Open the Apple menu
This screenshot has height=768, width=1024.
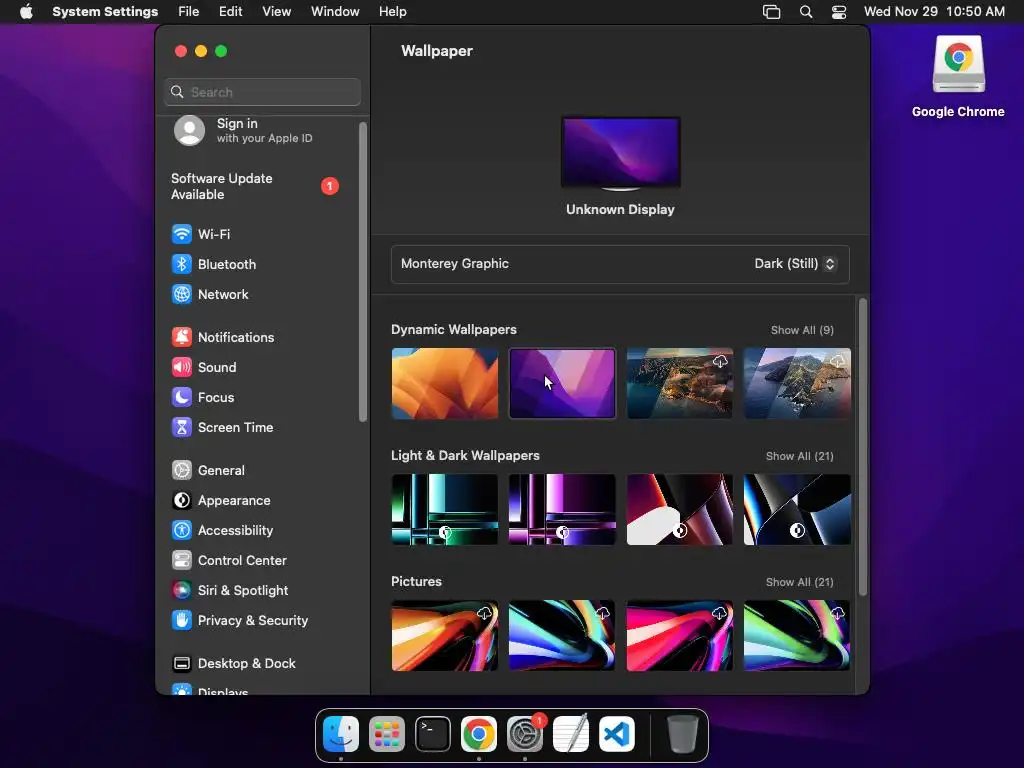pos(26,12)
